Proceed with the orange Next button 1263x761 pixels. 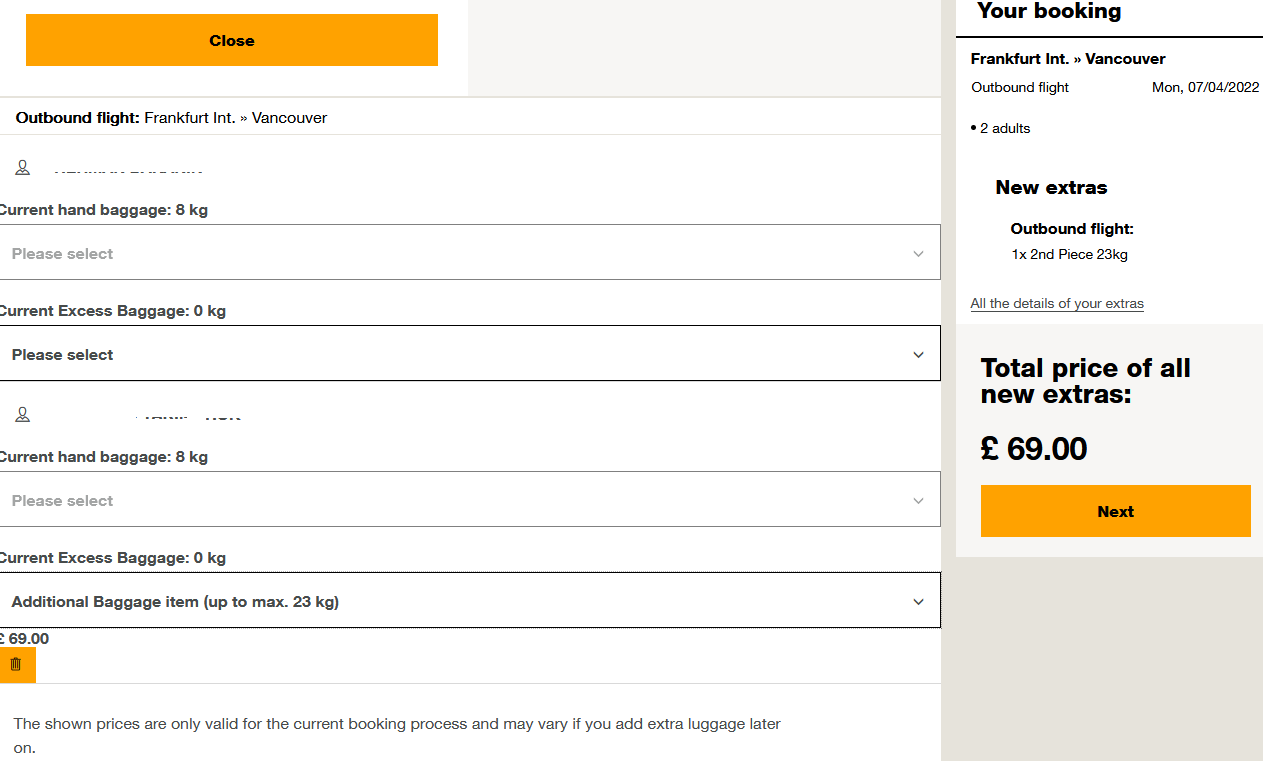1115,511
